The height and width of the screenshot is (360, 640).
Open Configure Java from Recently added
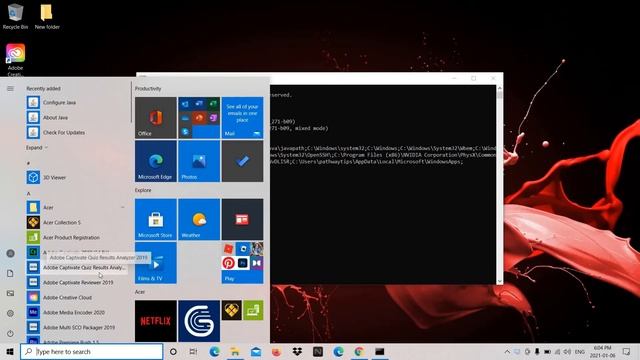click(x=78, y=102)
